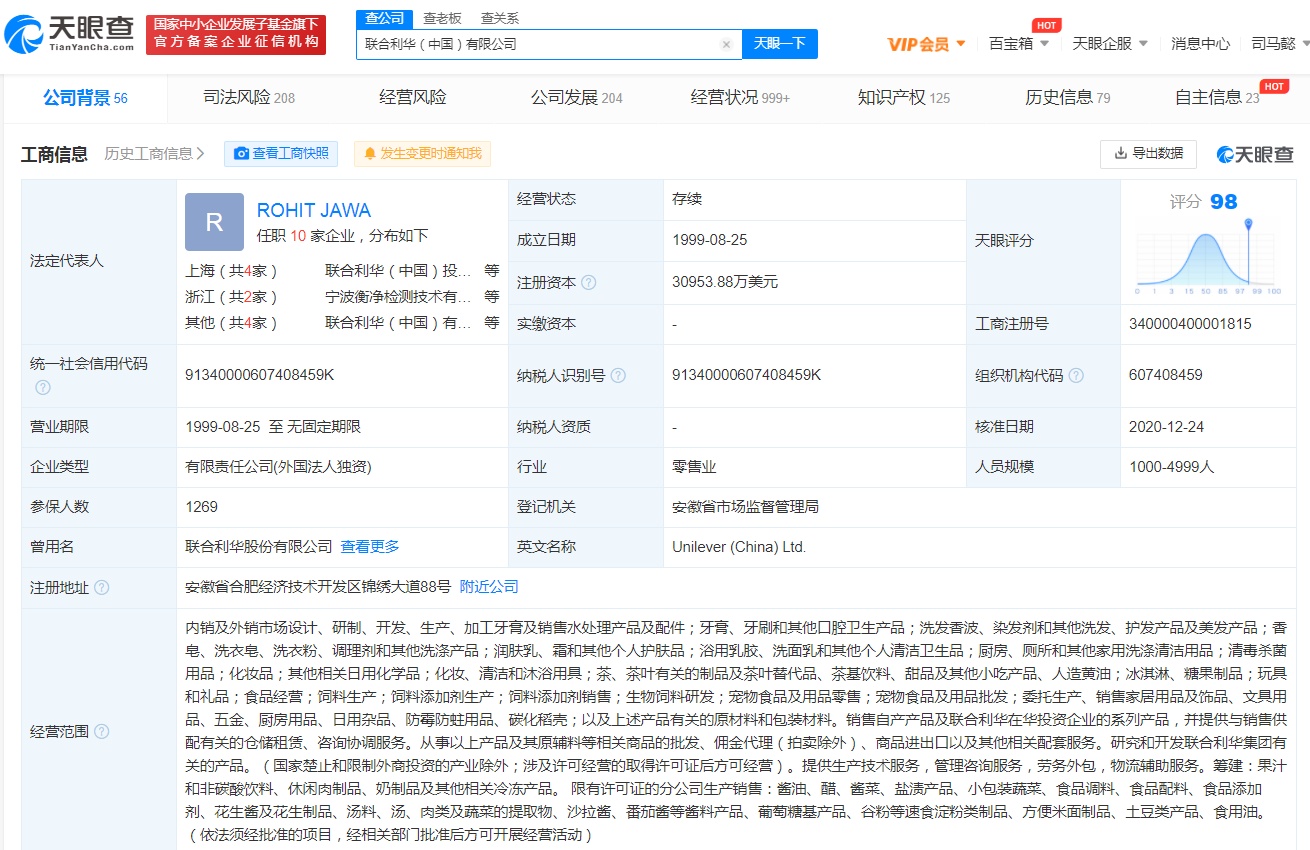The image size is (1310, 850).
Task: Click the TianYanCha logo at top left
Action: click(x=69, y=34)
